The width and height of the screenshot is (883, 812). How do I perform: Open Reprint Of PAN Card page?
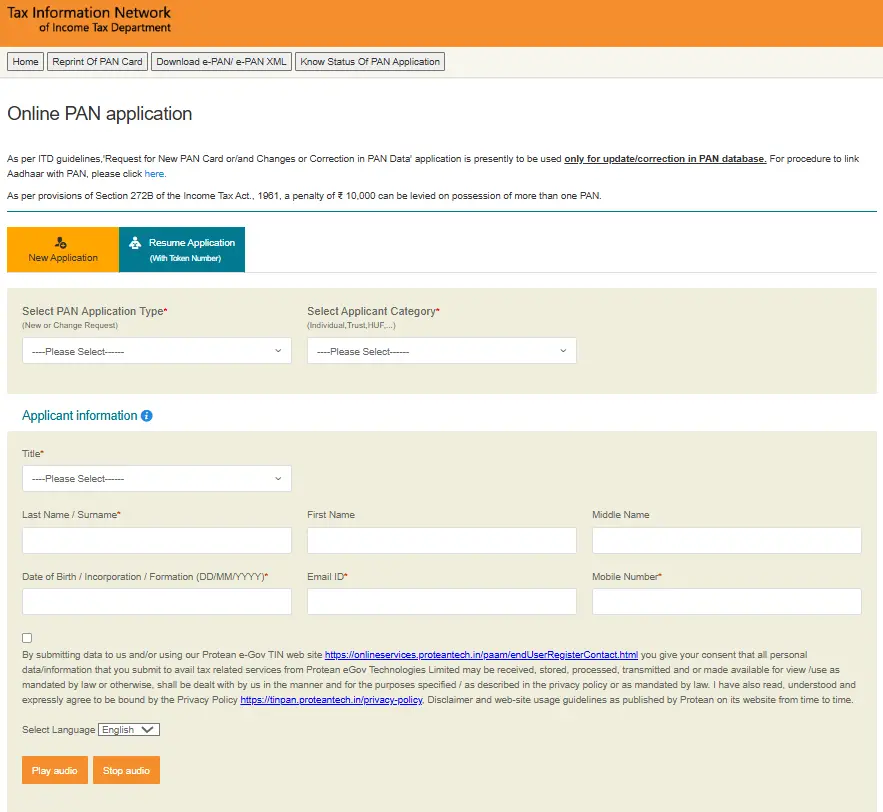[x=97, y=62]
